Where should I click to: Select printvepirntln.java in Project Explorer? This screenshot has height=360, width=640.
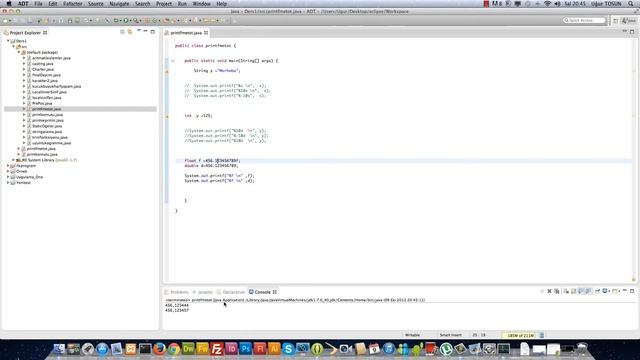click(48, 120)
